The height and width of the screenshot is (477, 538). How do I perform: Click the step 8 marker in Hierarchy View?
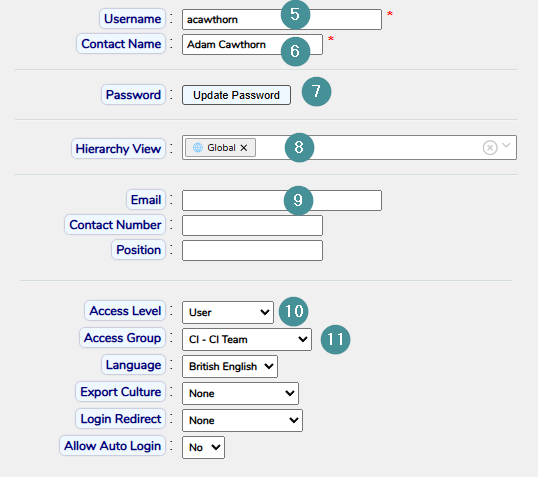[x=299, y=148]
